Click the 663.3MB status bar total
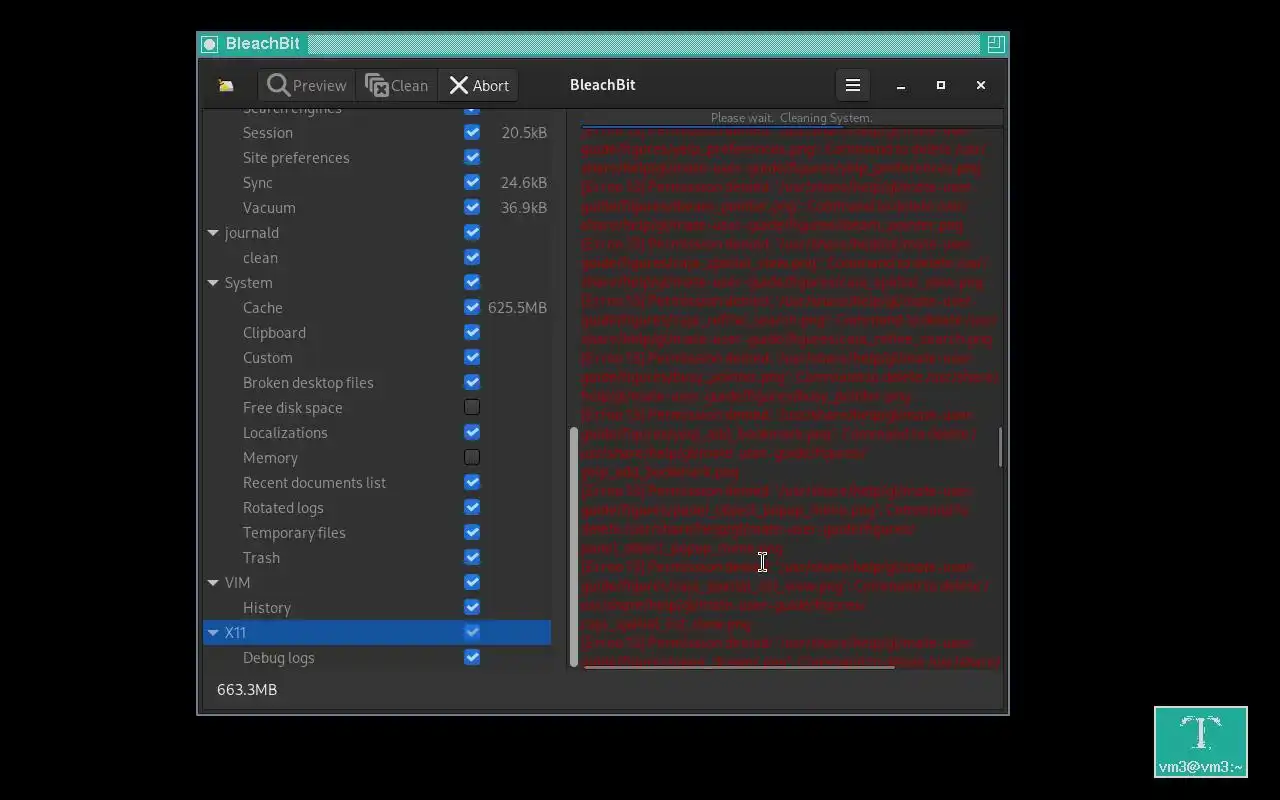 pos(247,690)
